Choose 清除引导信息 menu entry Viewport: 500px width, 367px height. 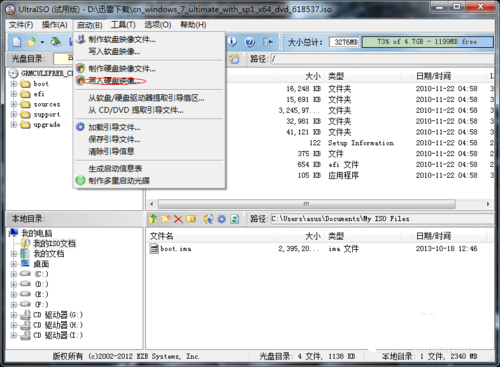click(x=149, y=151)
